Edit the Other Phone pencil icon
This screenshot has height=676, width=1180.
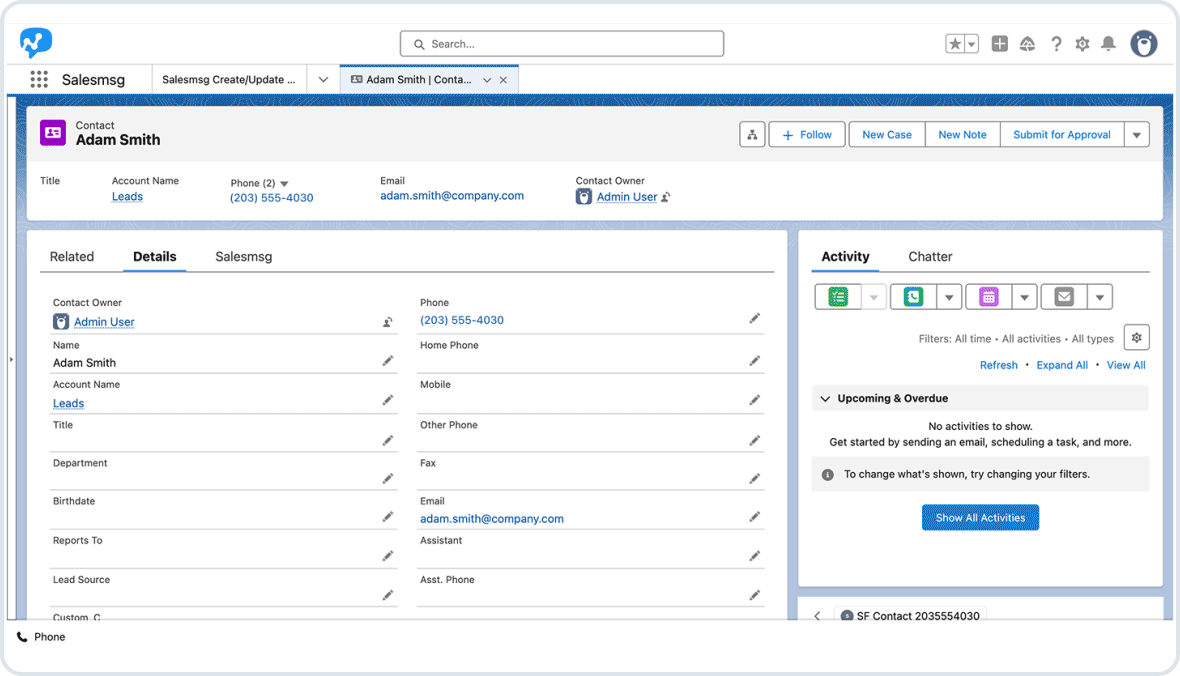[x=755, y=440]
